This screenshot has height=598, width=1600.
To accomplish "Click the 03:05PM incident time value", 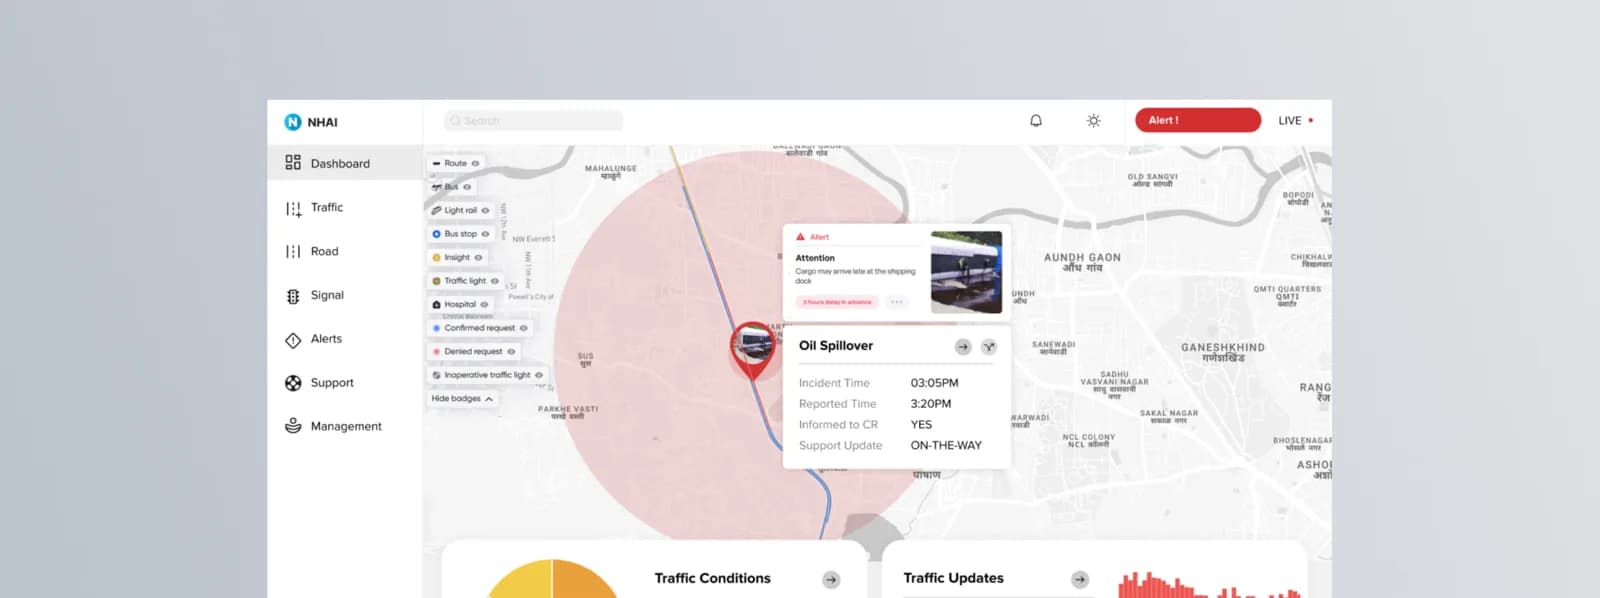I will pos(934,383).
